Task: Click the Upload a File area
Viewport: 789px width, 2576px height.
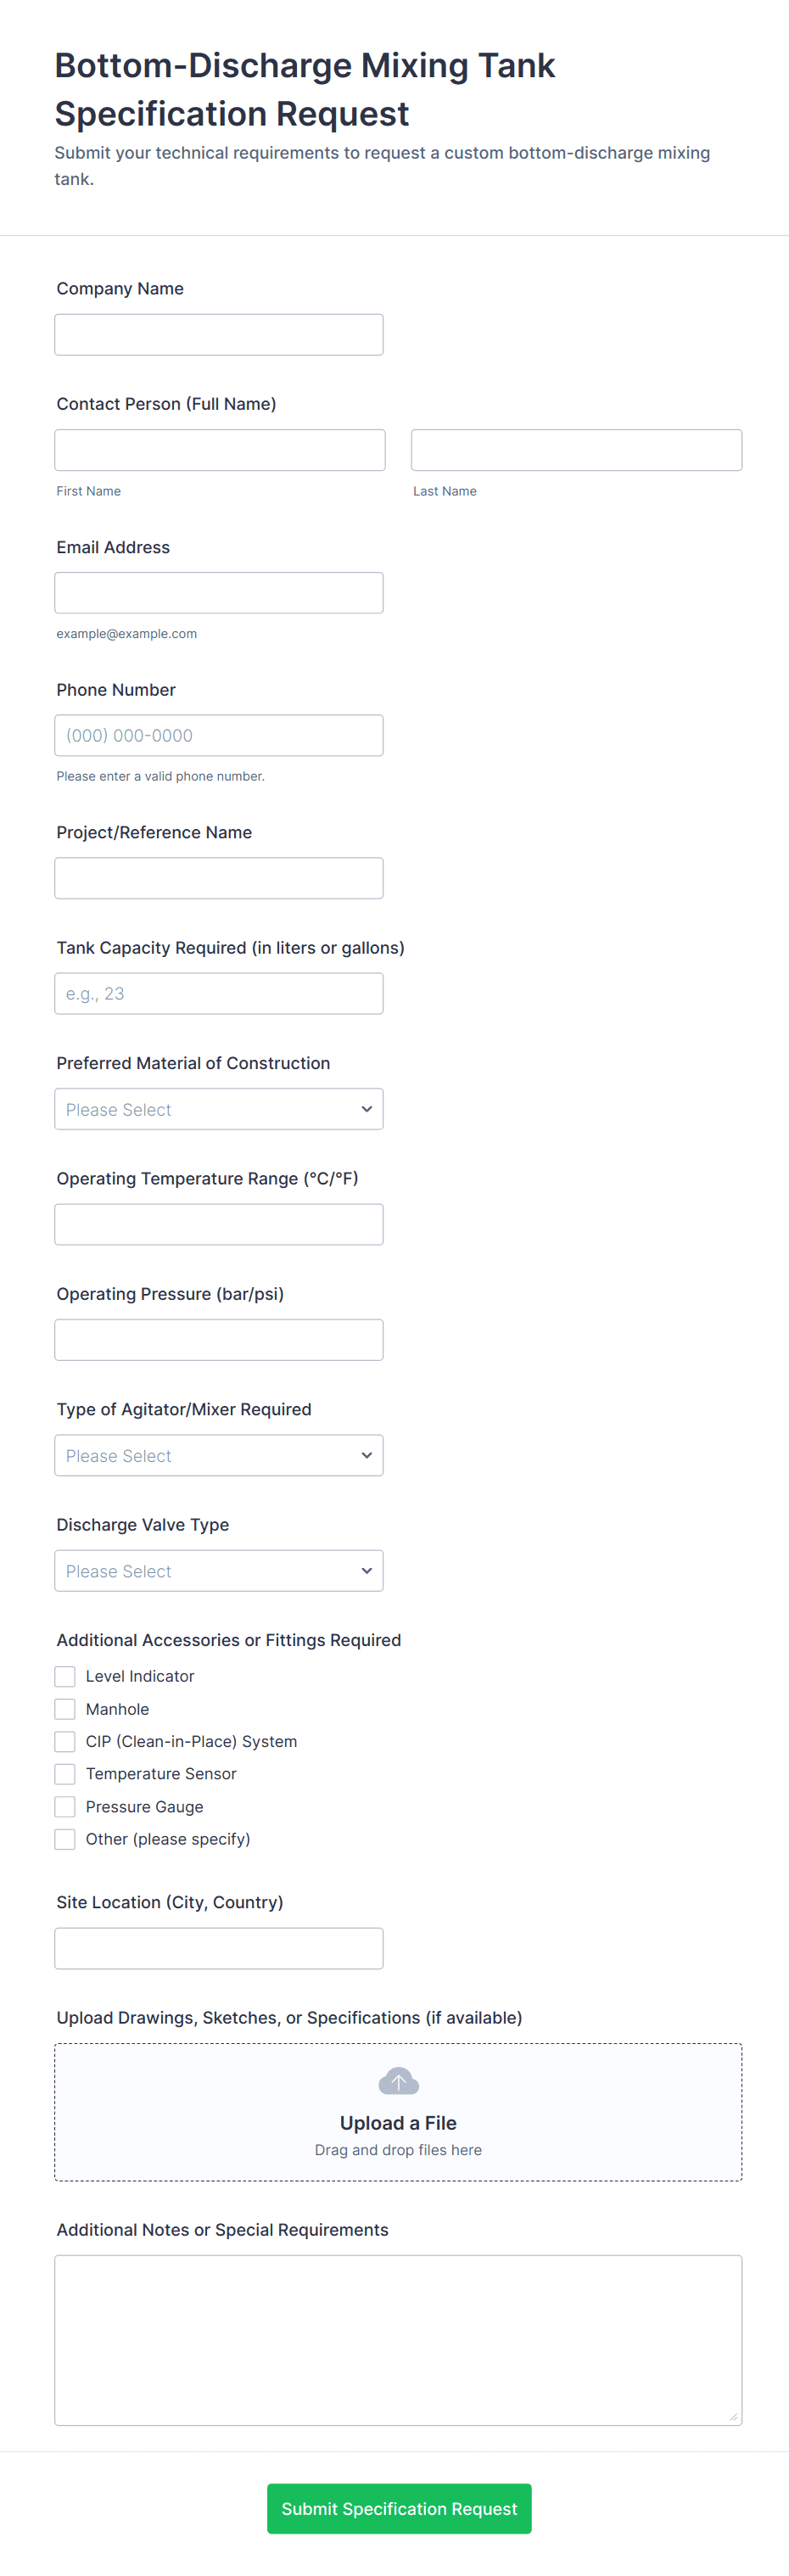Action: tap(398, 2123)
